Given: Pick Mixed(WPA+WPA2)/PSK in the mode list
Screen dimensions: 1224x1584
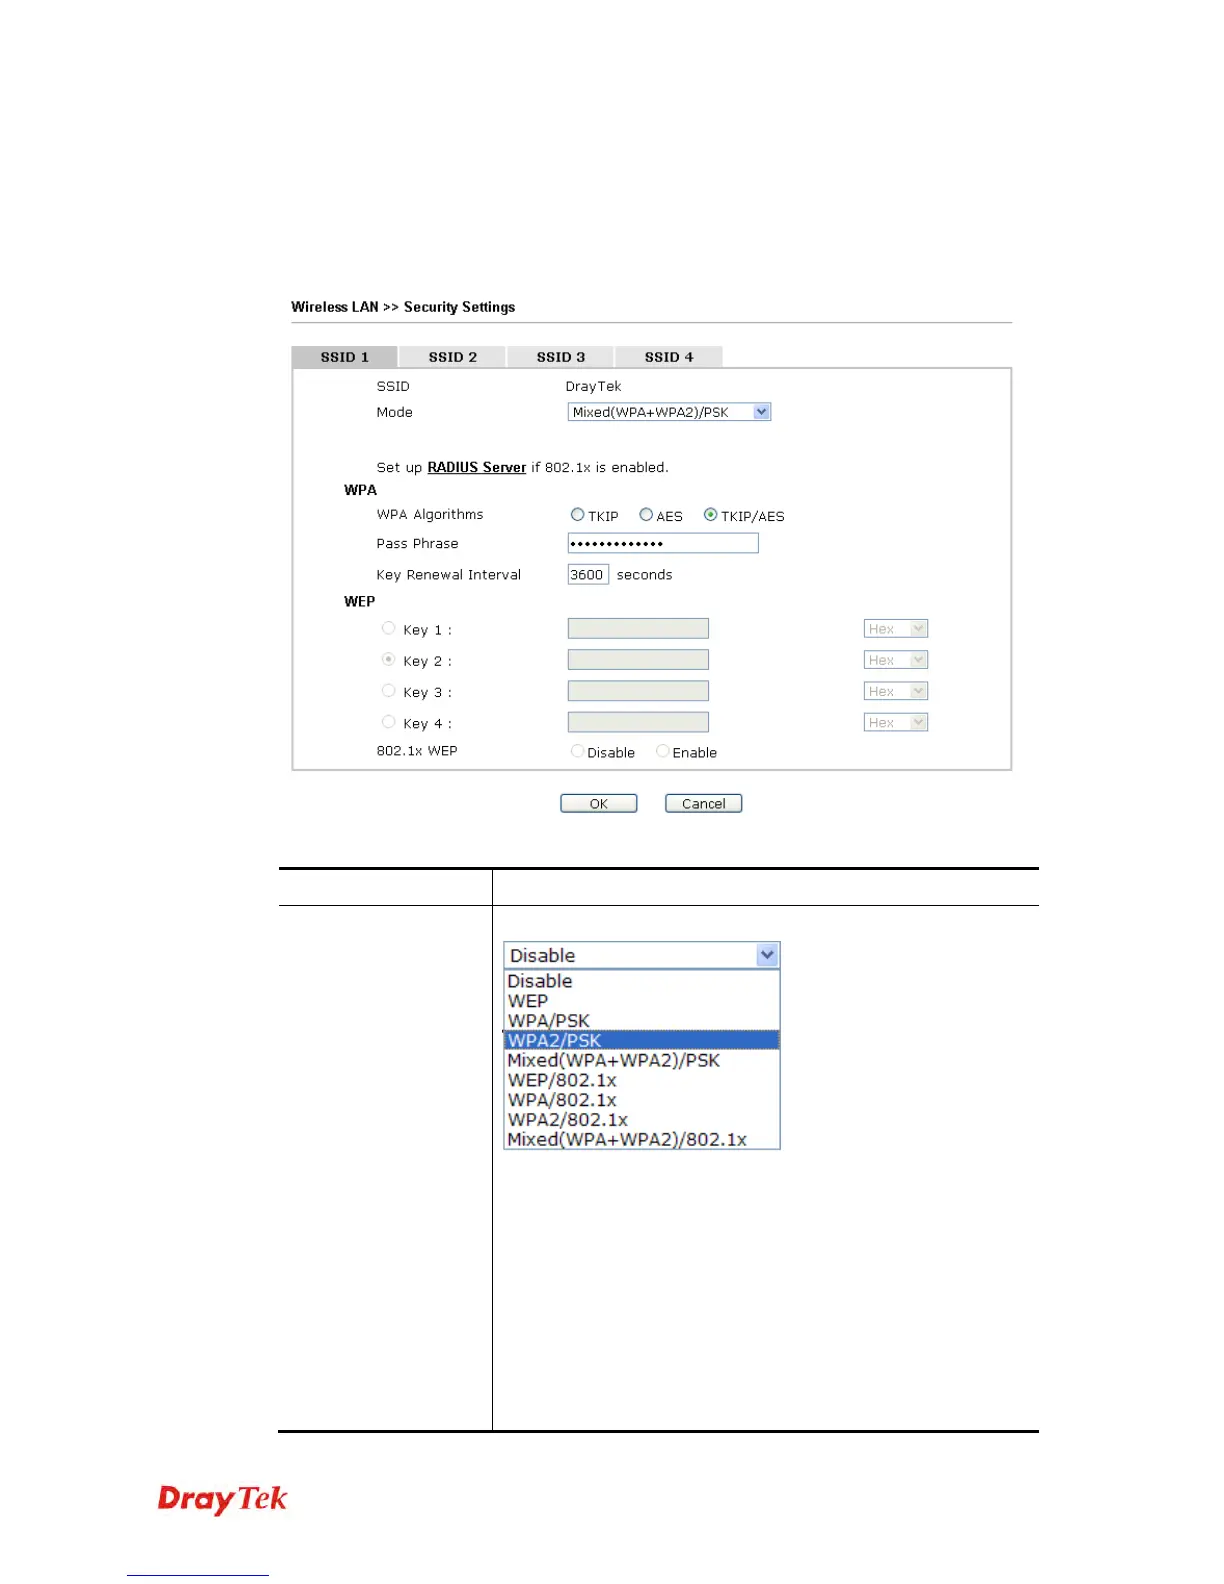Looking at the screenshot, I should tap(641, 1060).
